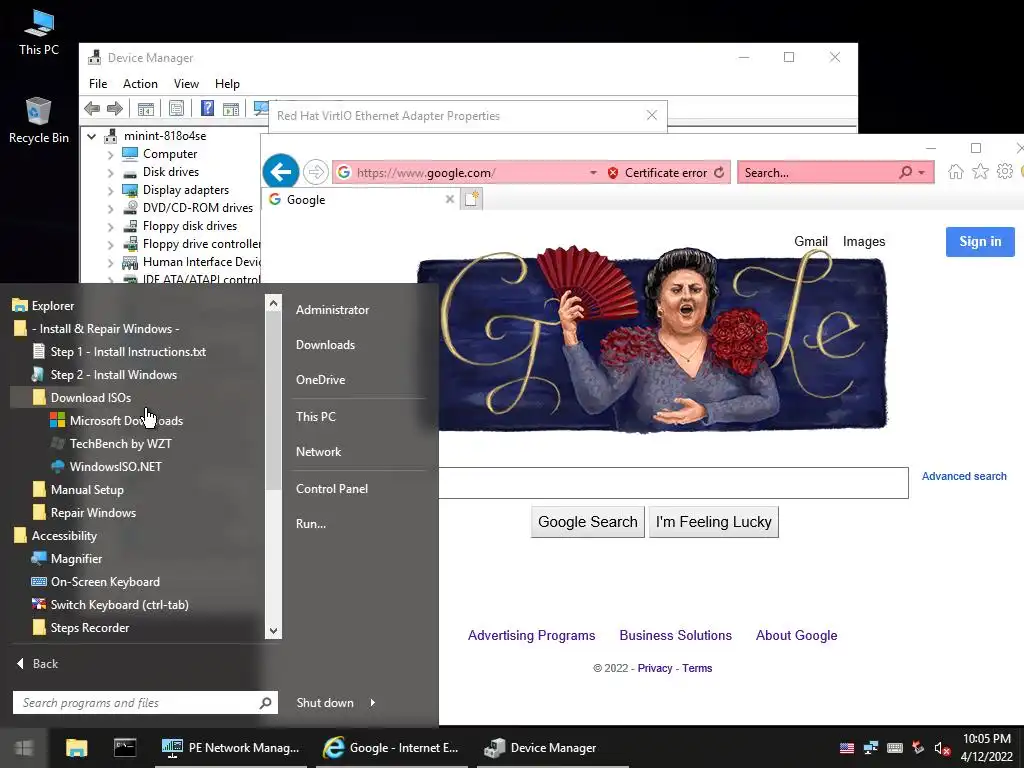Click the blue help icon in Device Manager toolbar
Screen dimensions: 1024x768
pyautogui.click(x=207, y=108)
